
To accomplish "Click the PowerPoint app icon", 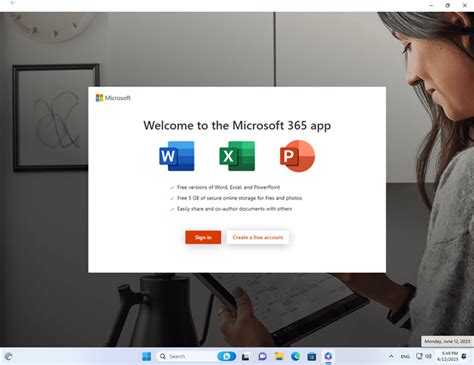I will pos(297,156).
